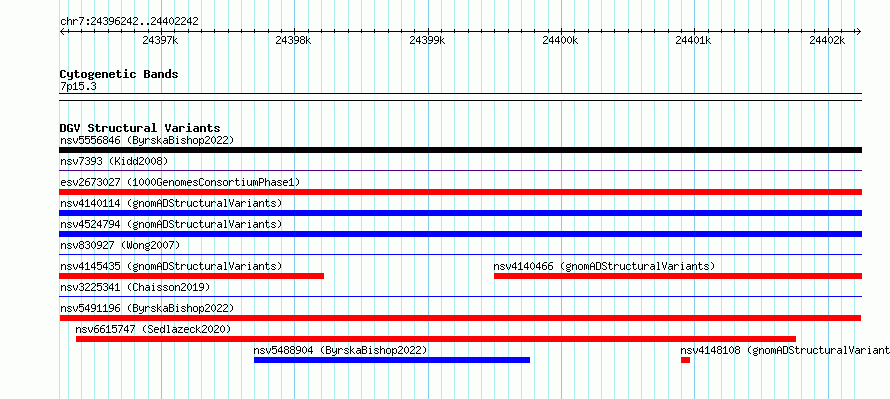
Task: Click the right arrowhead of the ruler
Action: pos(858,32)
